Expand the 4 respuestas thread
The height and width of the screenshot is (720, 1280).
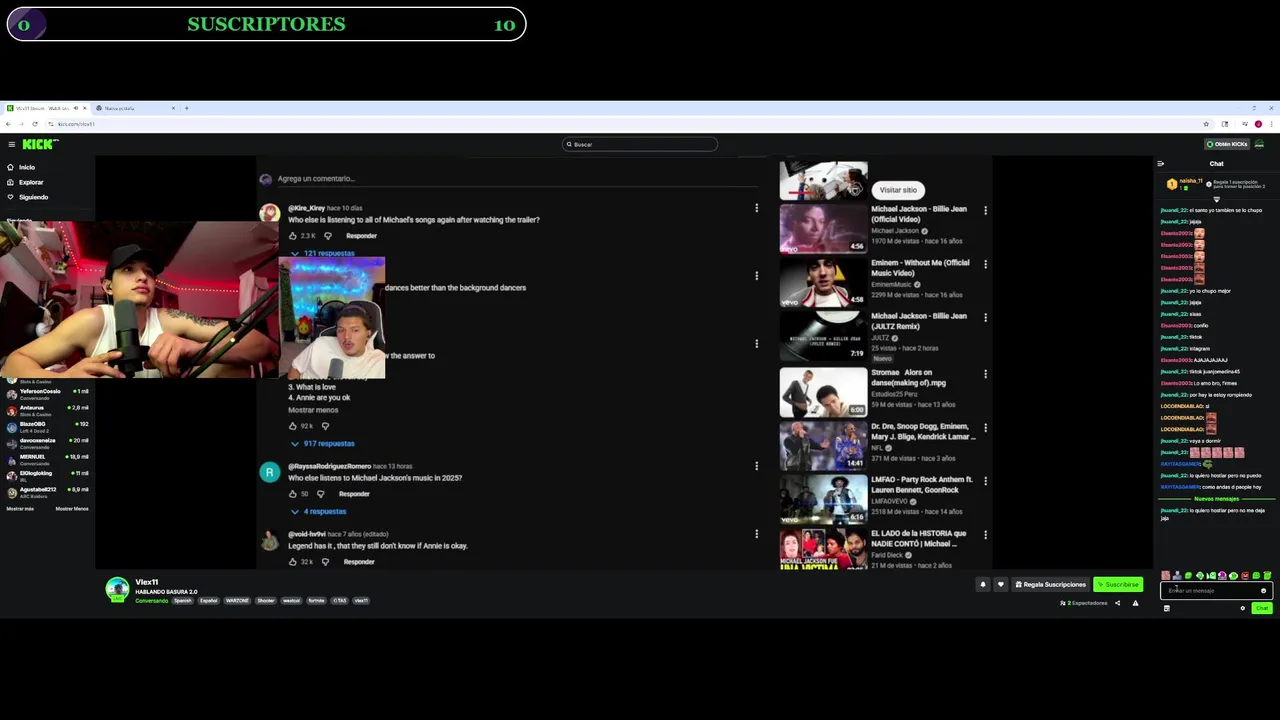319,511
